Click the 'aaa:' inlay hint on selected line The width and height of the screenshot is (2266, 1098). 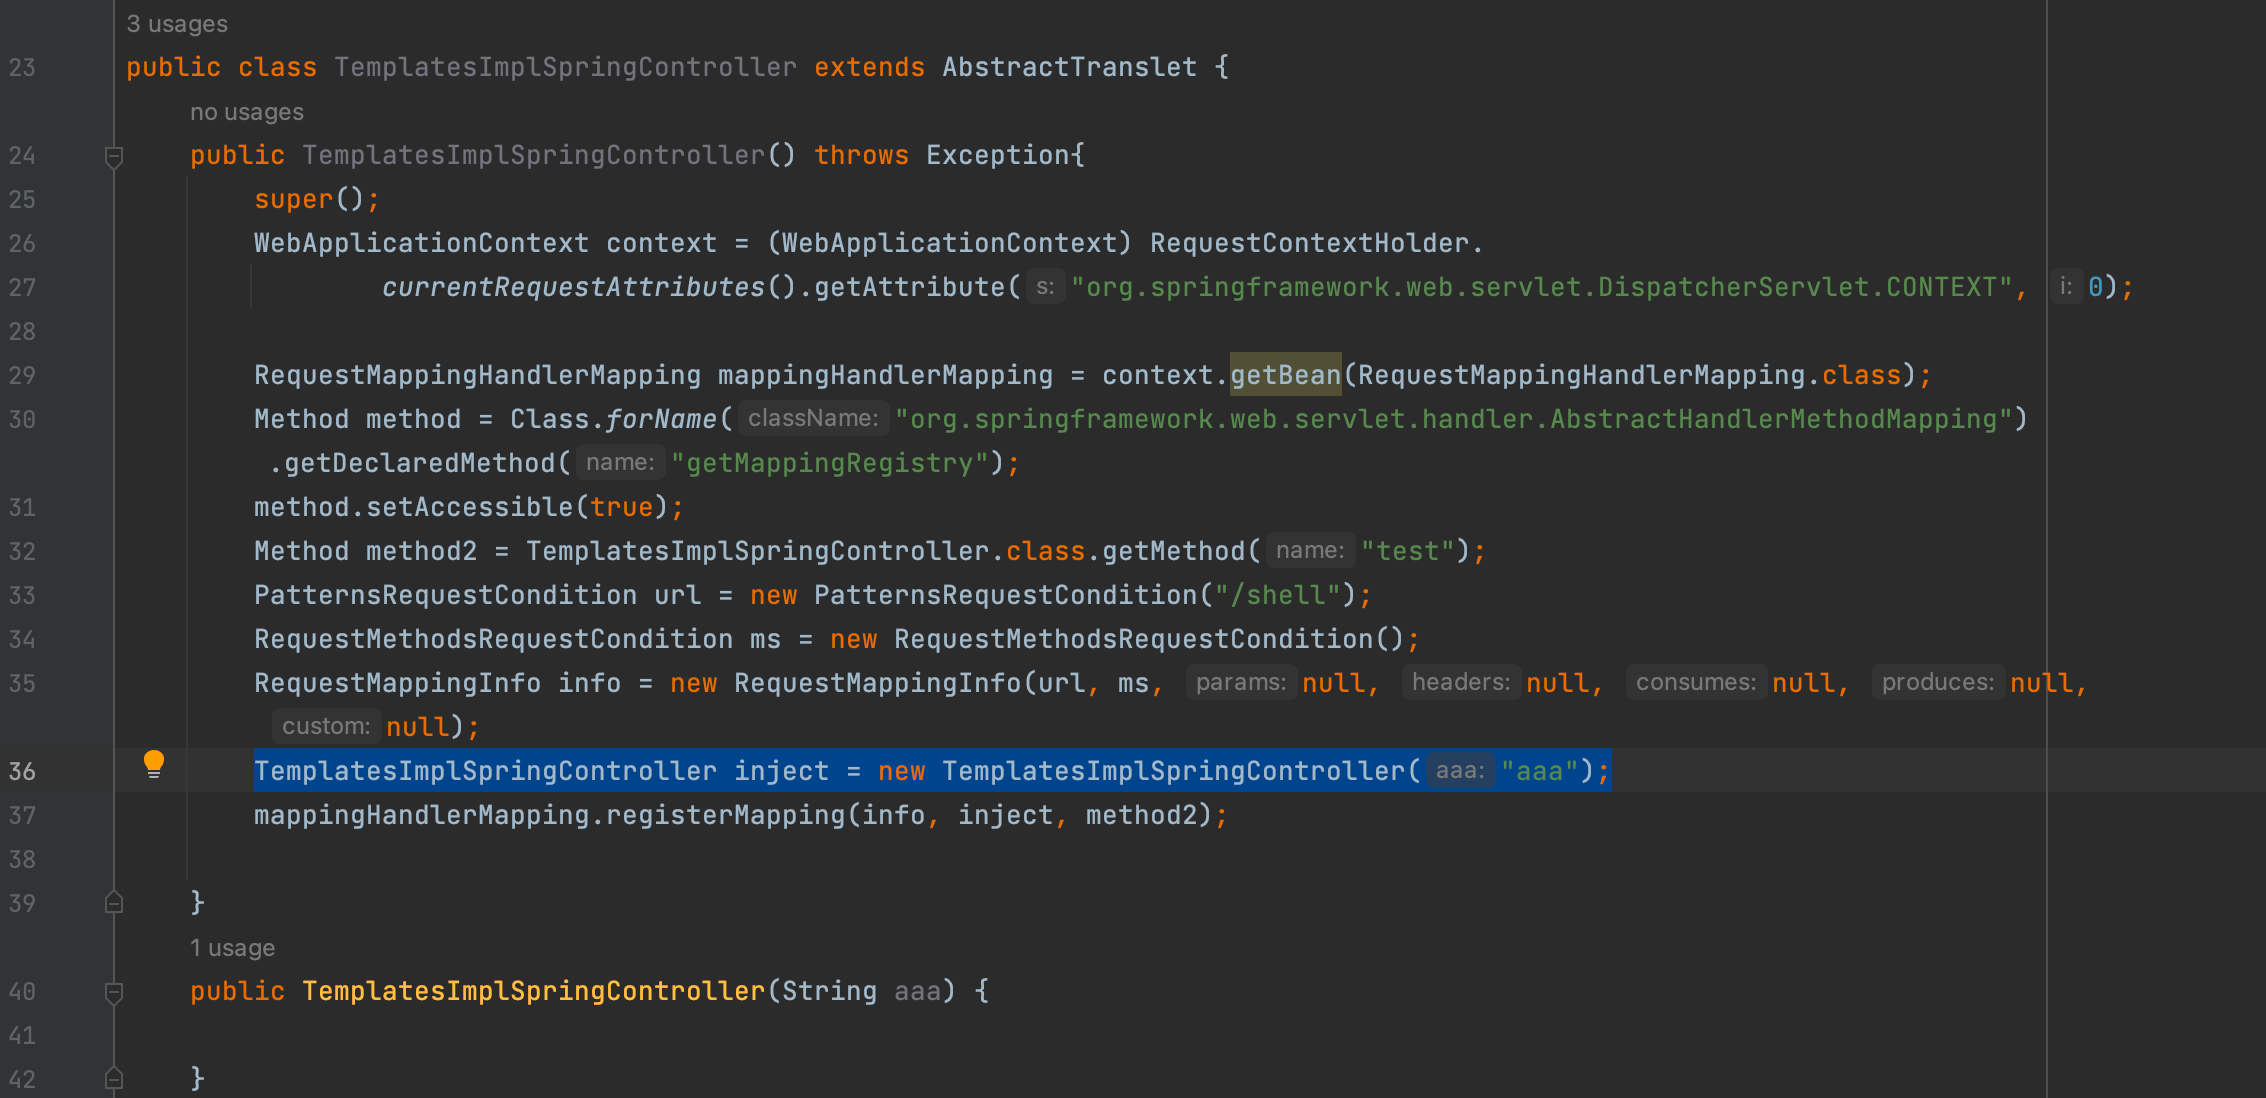click(x=1459, y=771)
